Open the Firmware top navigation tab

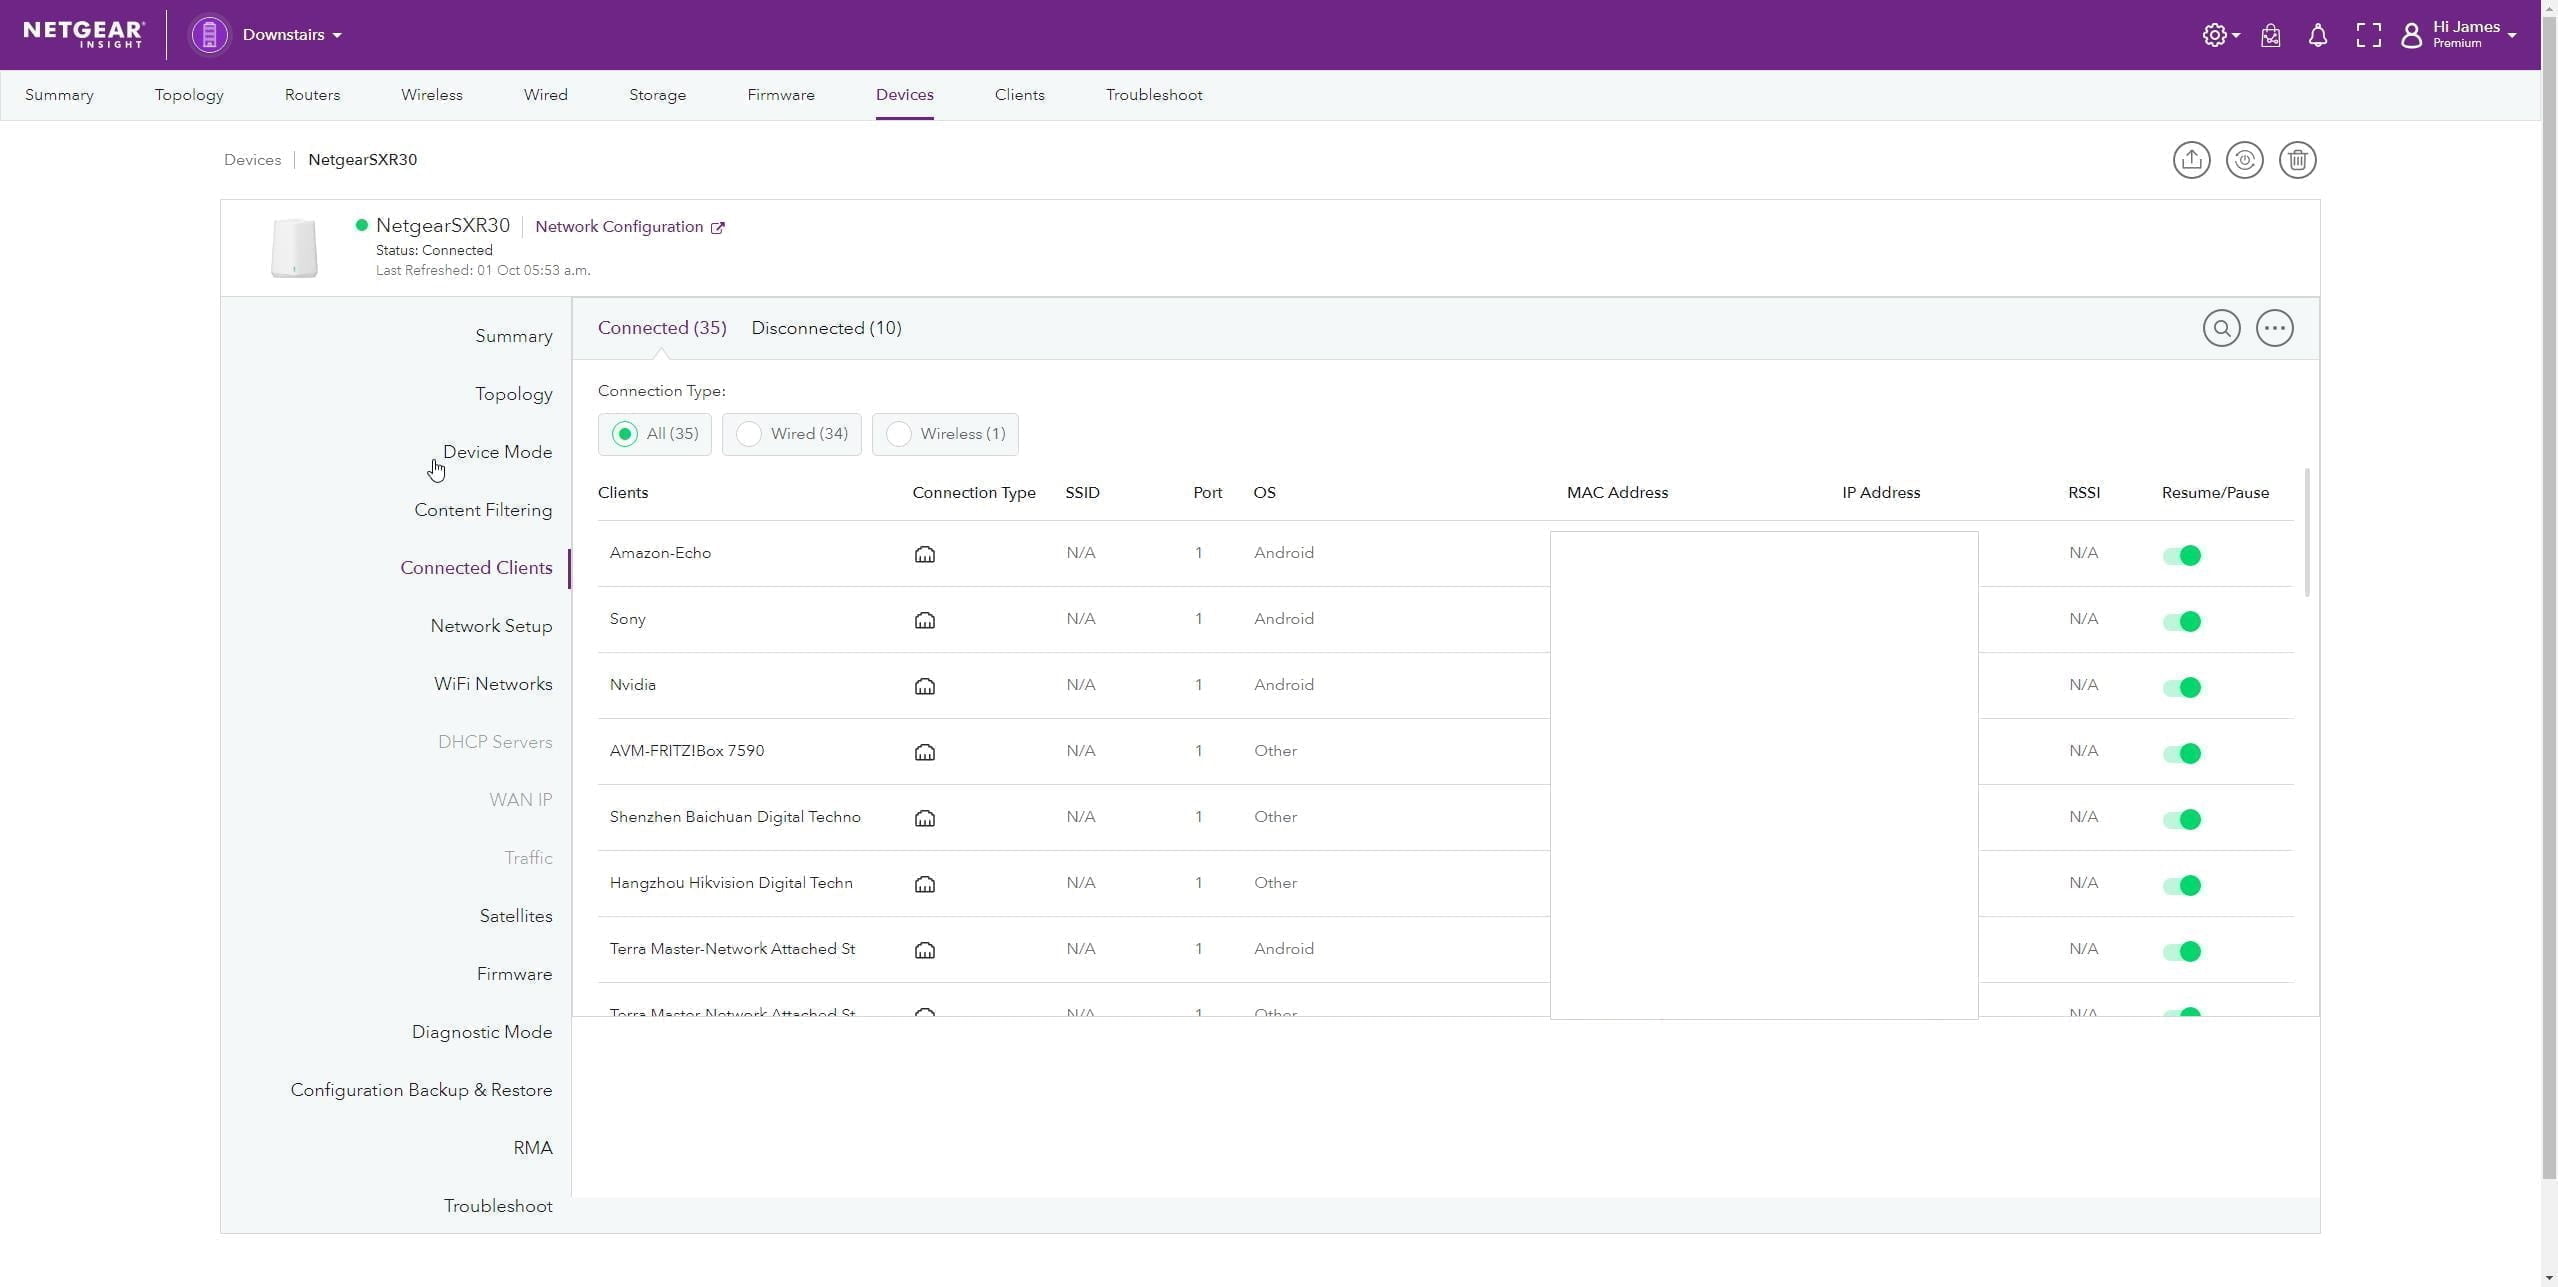tap(780, 95)
